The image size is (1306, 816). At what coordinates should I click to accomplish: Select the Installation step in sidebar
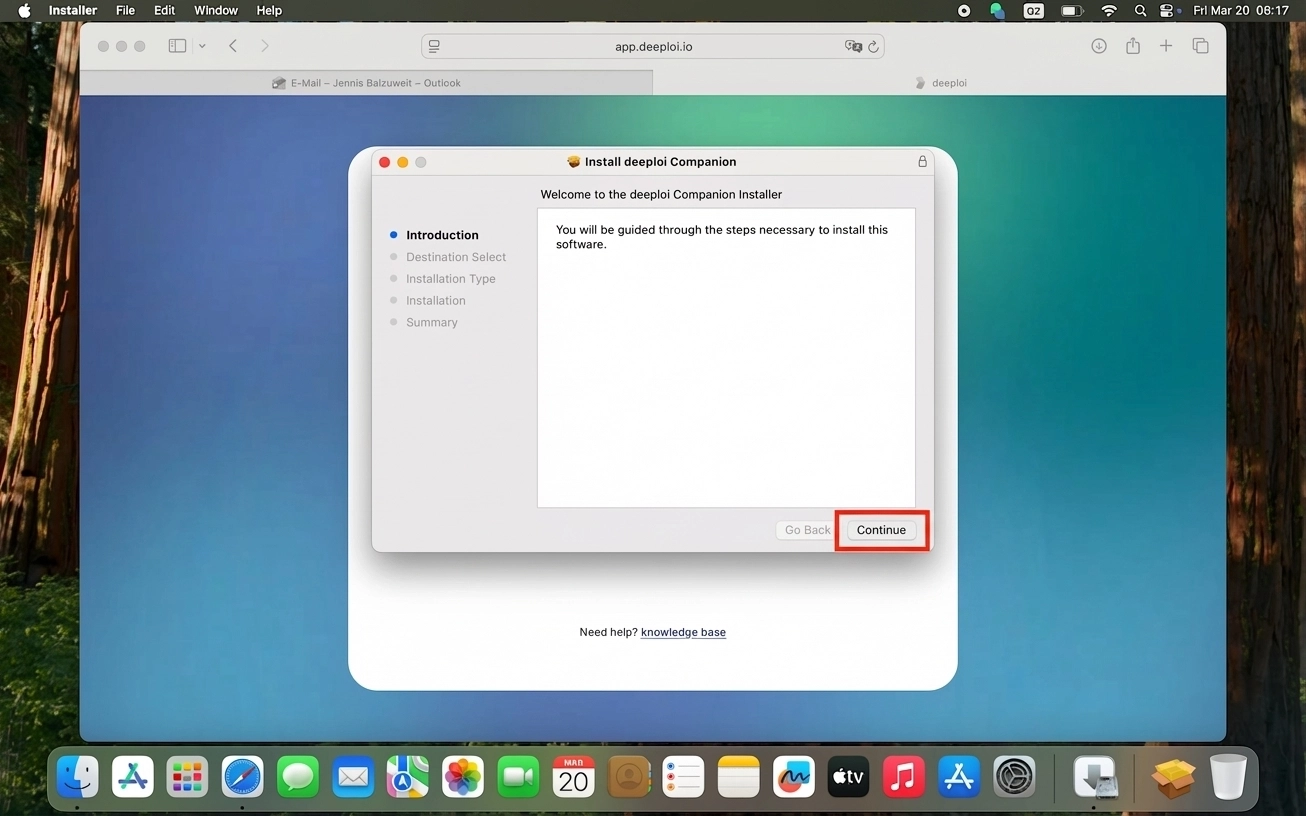(x=436, y=300)
